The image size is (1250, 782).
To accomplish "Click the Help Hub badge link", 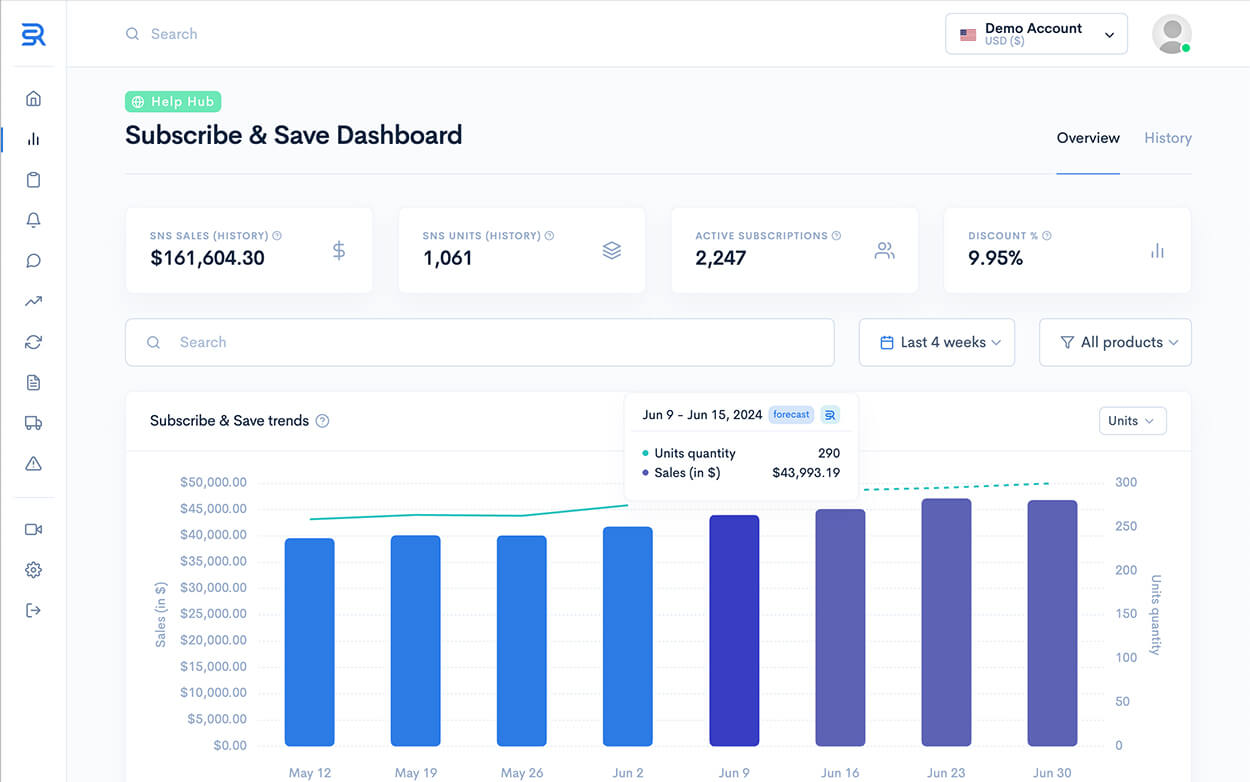I will click(x=173, y=102).
